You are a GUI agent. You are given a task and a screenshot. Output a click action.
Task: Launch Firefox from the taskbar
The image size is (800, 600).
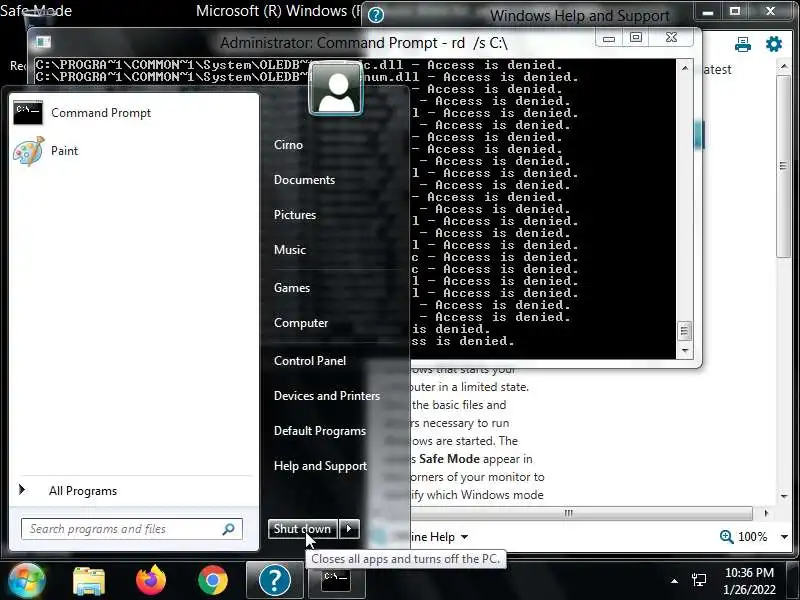[151, 581]
